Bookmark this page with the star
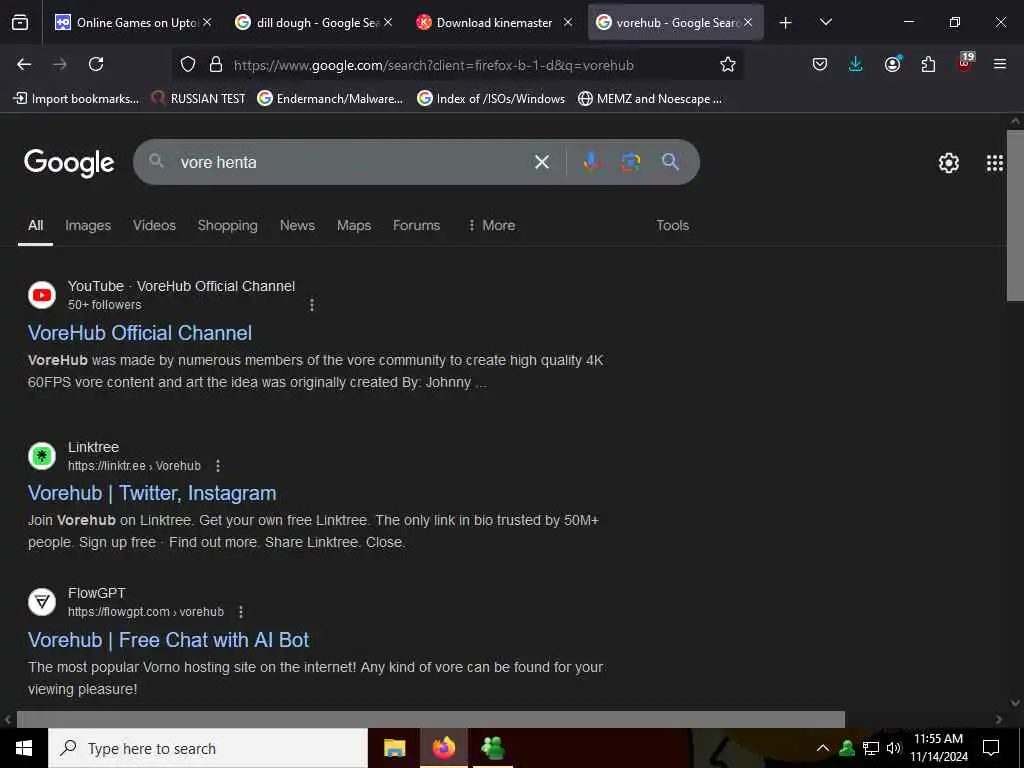The width and height of the screenshot is (1024, 768). 728,65
